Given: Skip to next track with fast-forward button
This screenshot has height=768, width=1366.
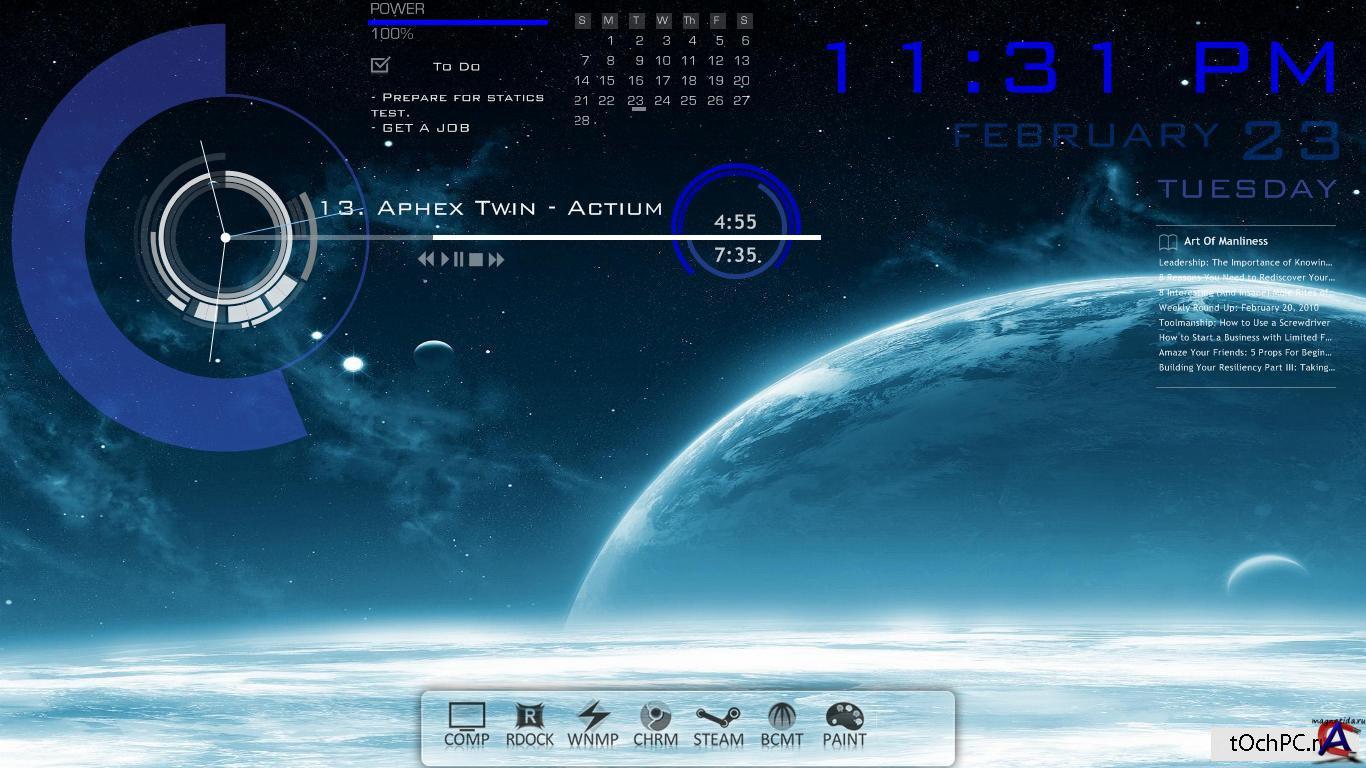Looking at the screenshot, I should 496,260.
